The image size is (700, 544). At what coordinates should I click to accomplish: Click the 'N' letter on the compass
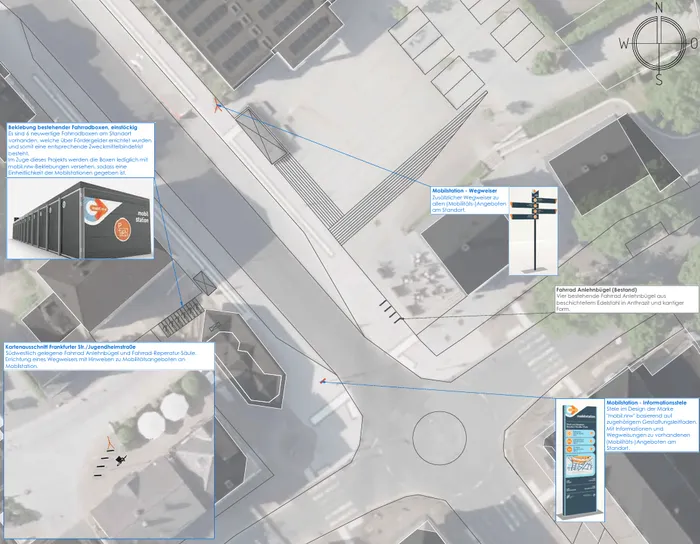click(x=659, y=8)
